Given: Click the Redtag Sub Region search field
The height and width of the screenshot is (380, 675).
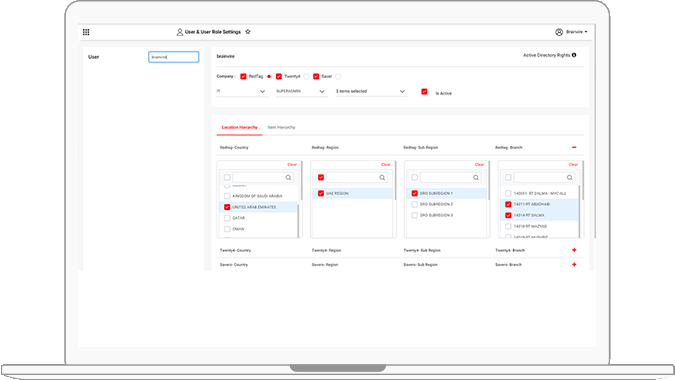Looking at the screenshot, I should click(x=451, y=177).
